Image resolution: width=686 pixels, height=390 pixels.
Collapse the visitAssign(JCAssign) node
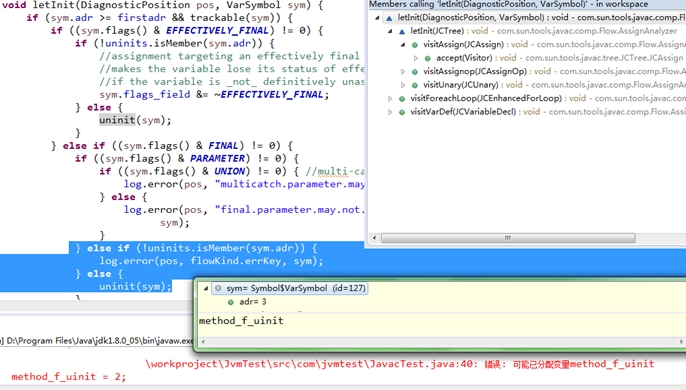pyautogui.click(x=403, y=45)
